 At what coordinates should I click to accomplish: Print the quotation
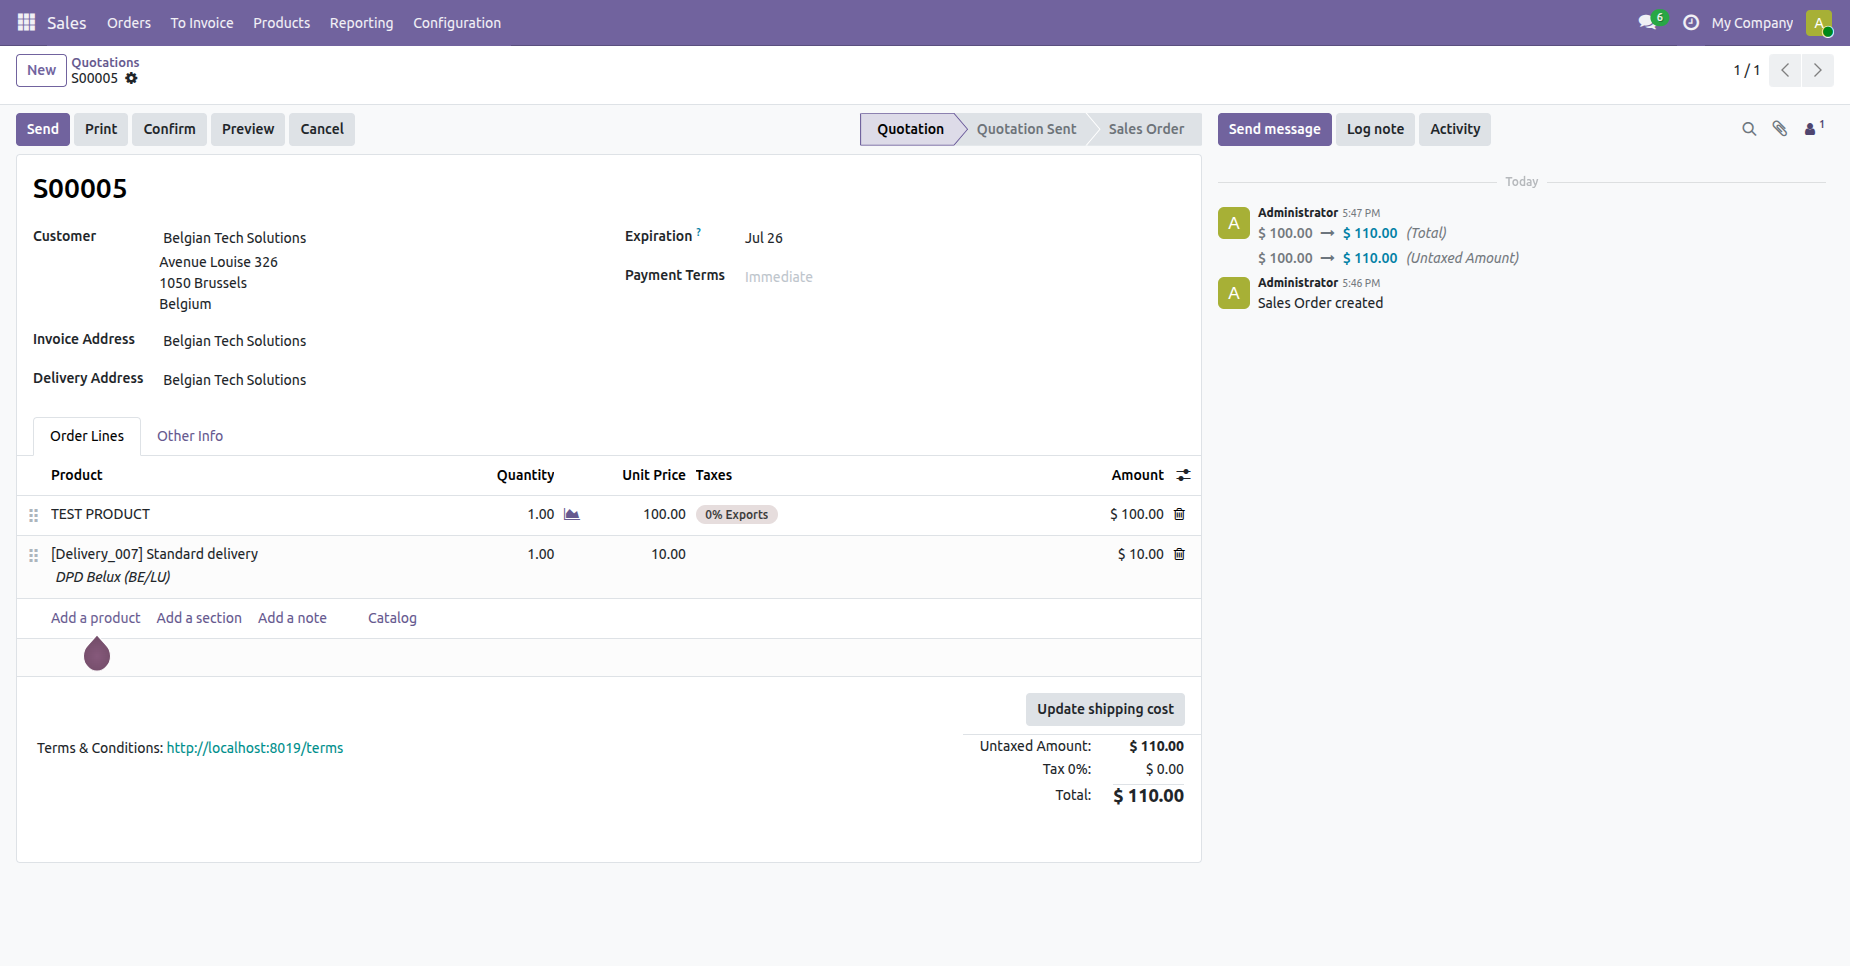click(x=101, y=129)
